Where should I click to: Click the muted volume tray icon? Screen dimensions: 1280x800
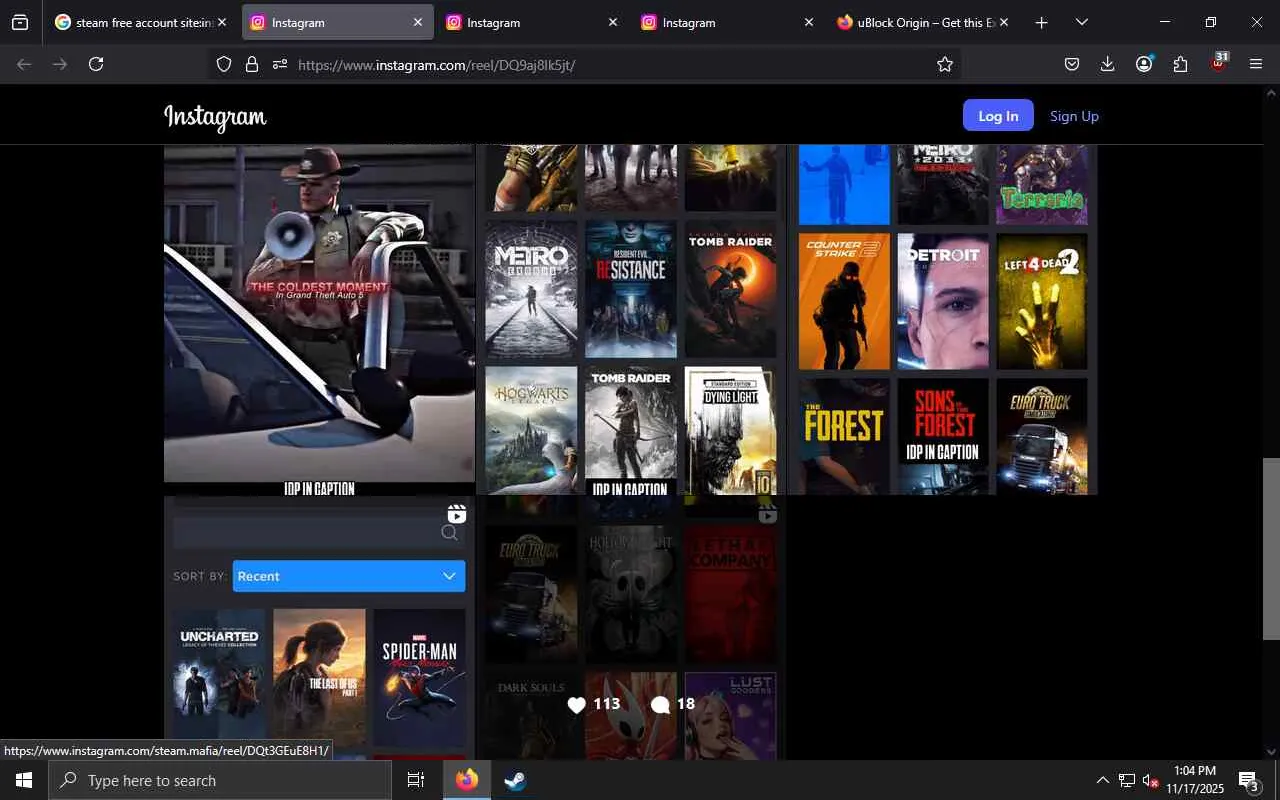click(1150, 780)
